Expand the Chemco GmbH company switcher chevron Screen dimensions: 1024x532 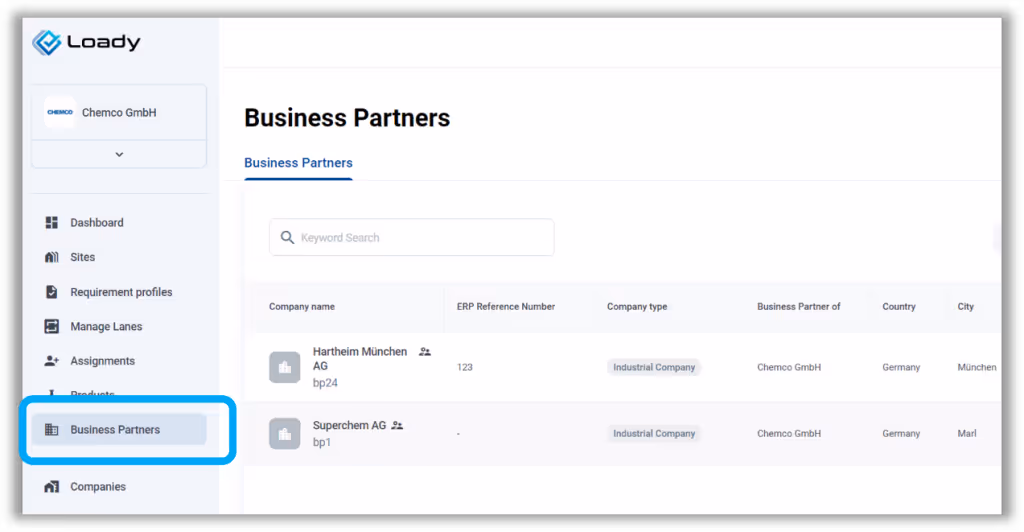click(x=119, y=155)
